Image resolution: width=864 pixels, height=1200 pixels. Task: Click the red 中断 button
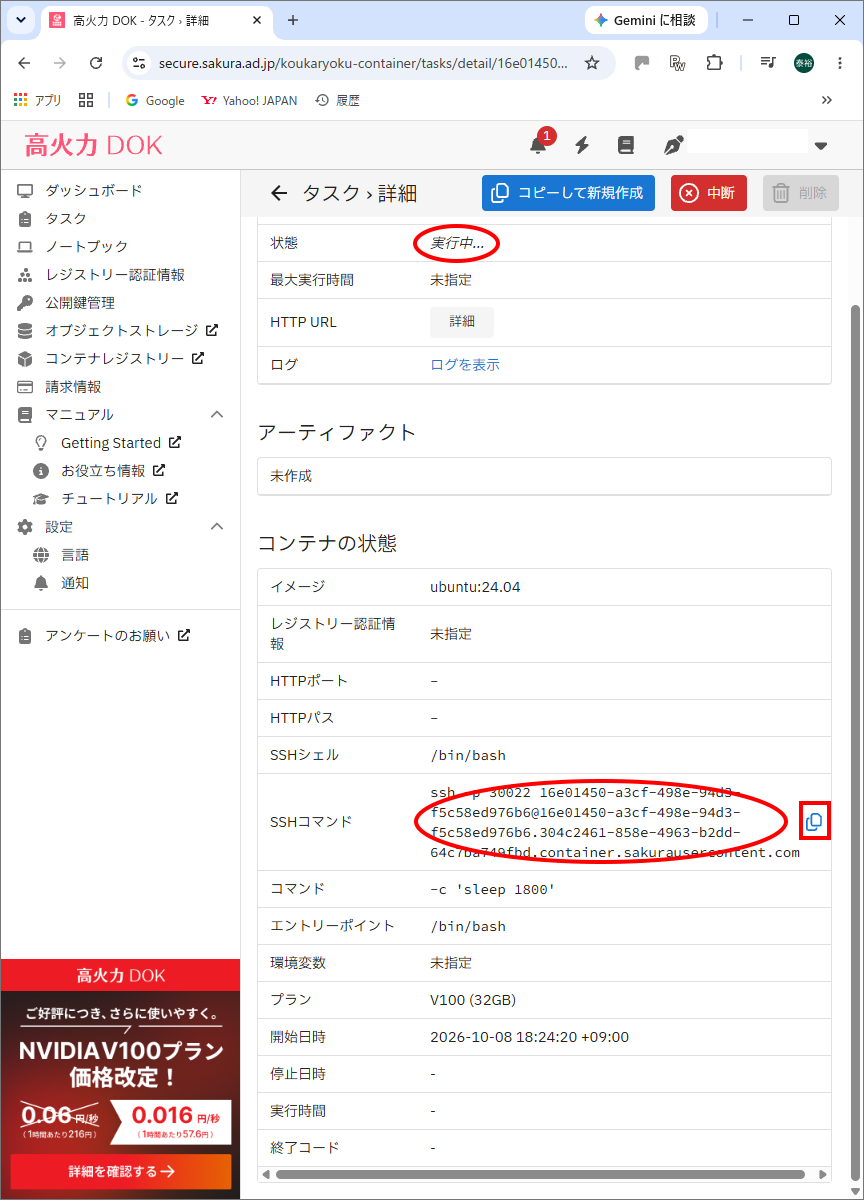[709, 193]
